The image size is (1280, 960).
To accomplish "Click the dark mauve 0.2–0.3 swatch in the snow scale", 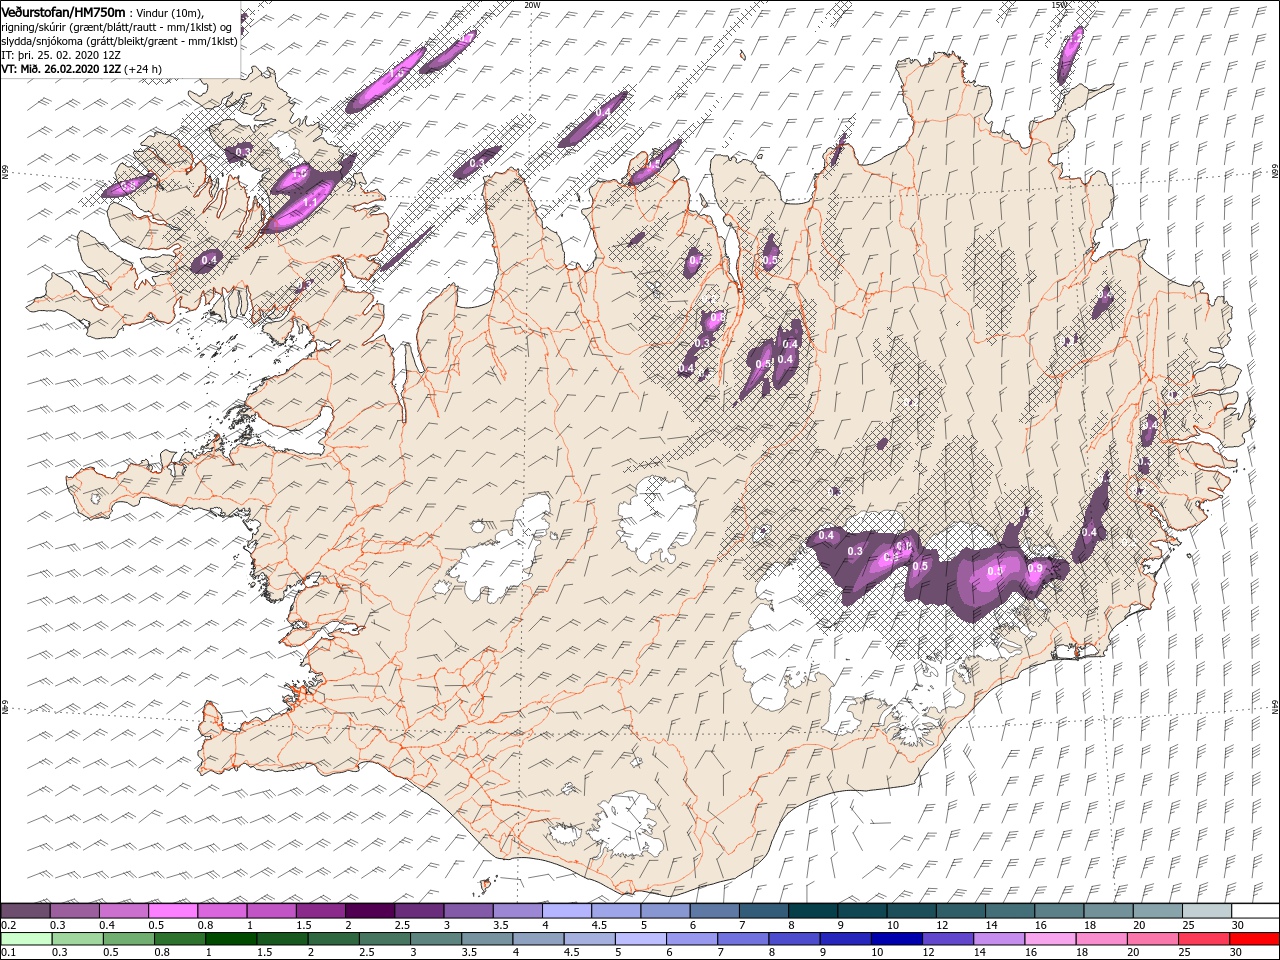I will 26,911.
